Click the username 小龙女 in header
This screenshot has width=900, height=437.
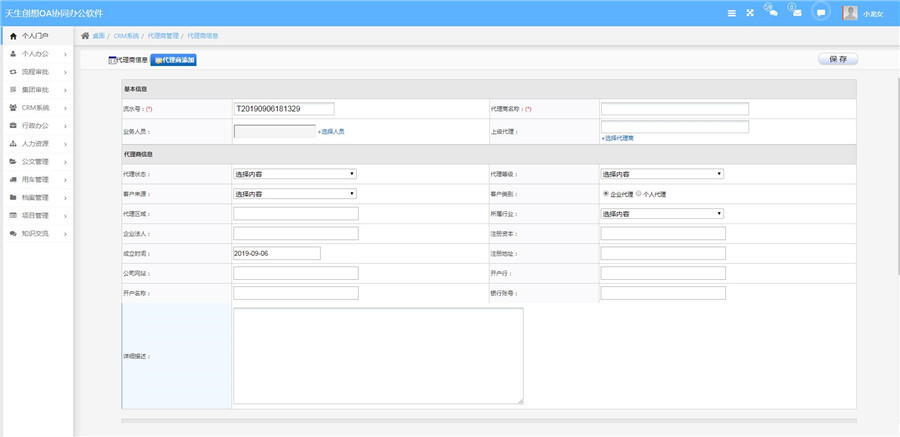pyautogui.click(x=872, y=14)
